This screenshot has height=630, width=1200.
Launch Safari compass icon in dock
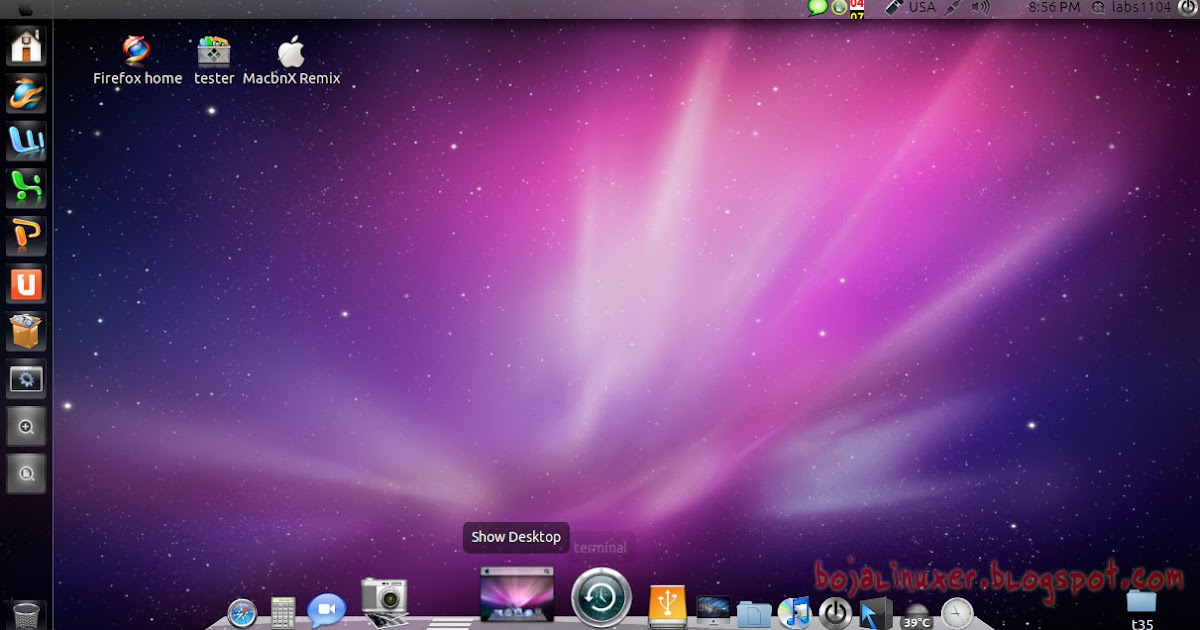click(x=242, y=613)
